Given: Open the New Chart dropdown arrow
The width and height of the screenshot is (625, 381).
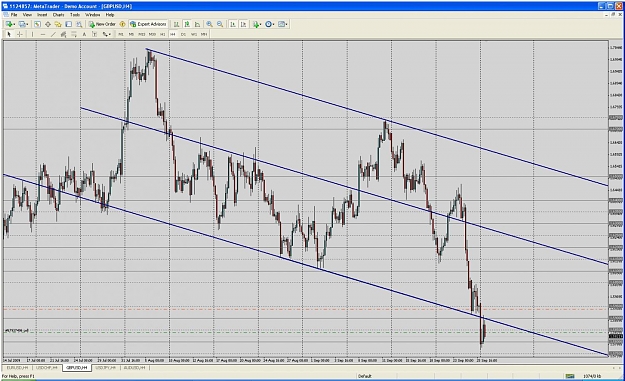Looking at the screenshot, I should coord(14,24).
